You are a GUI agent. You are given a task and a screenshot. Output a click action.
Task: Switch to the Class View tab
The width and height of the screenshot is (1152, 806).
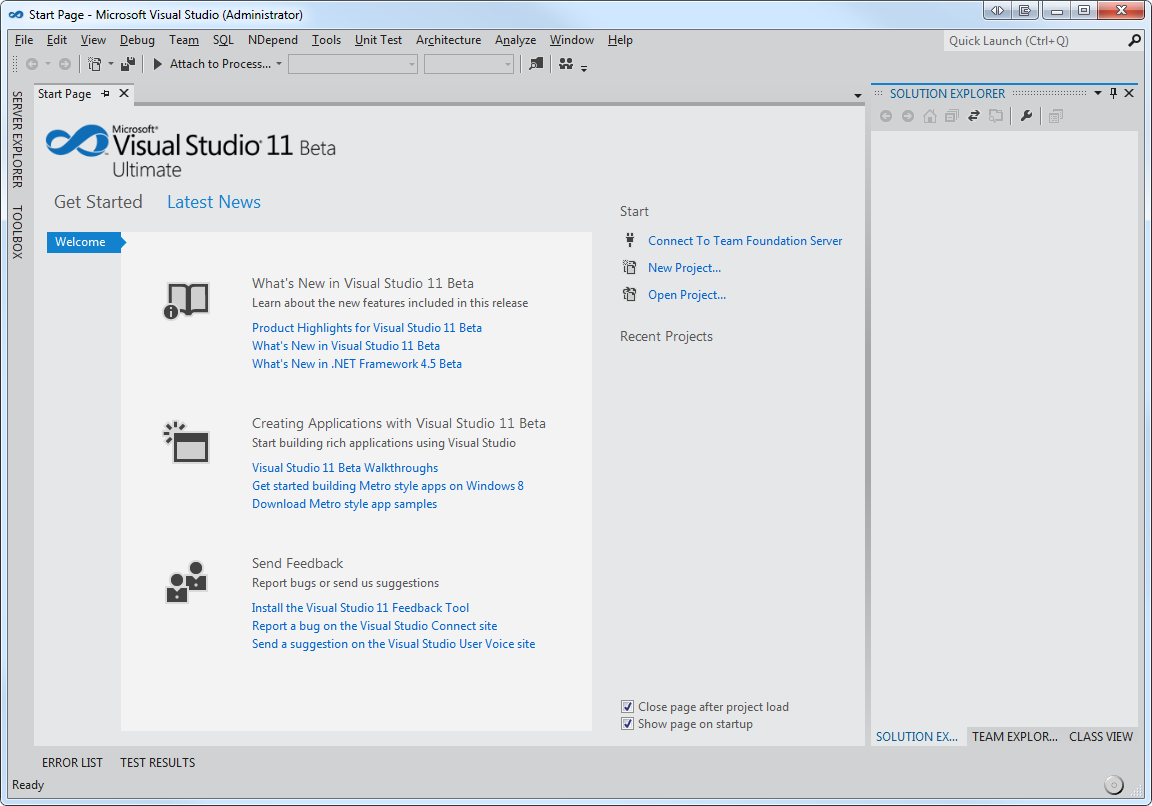(1101, 736)
